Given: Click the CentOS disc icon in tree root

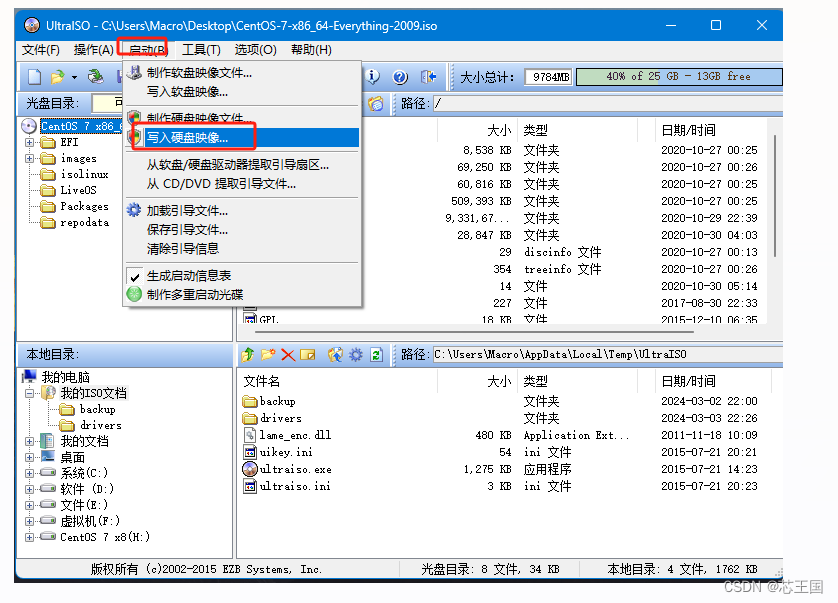Looking at the screenshot, I should (x=29, y=126).
